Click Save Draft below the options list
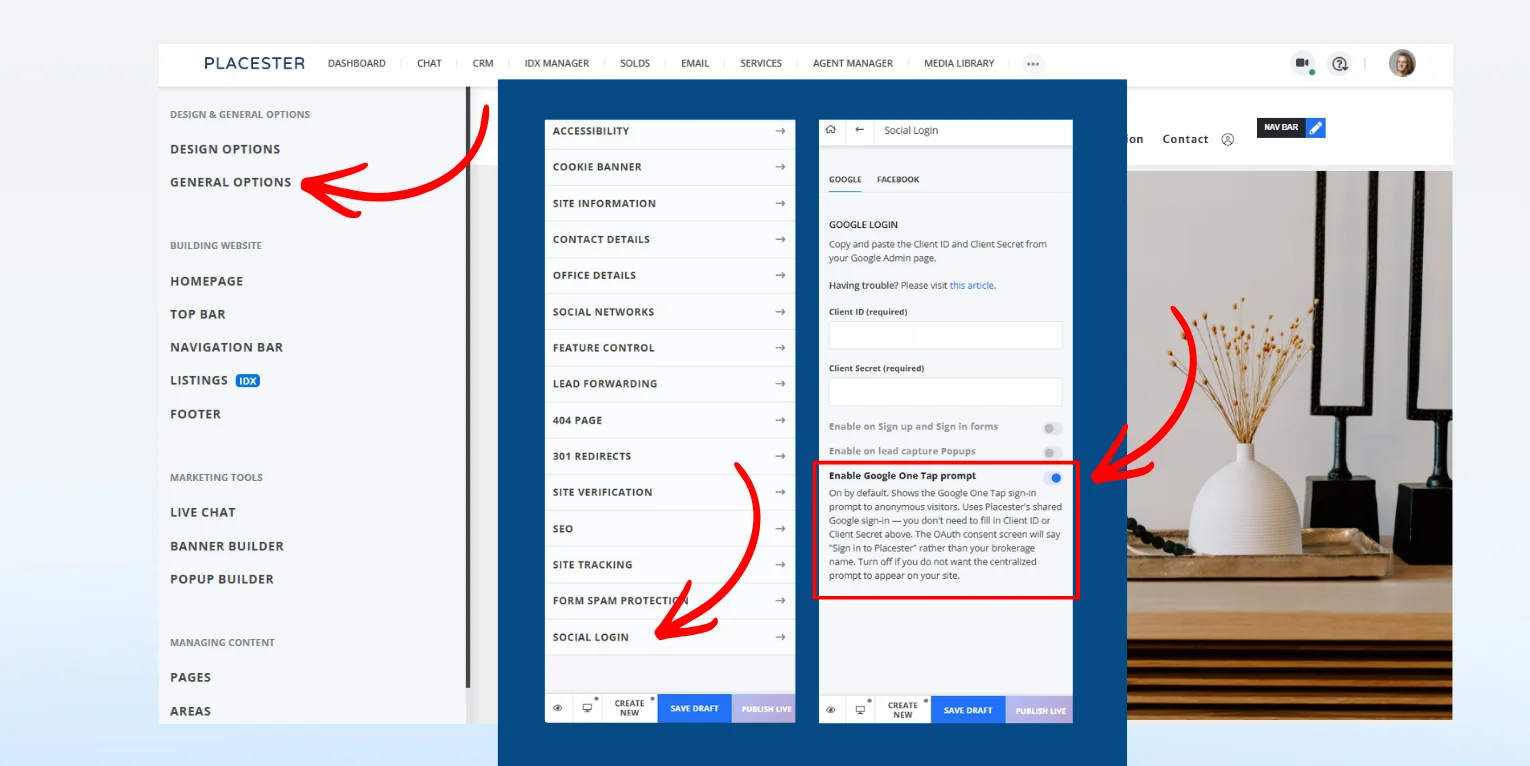 coord(694,708)
